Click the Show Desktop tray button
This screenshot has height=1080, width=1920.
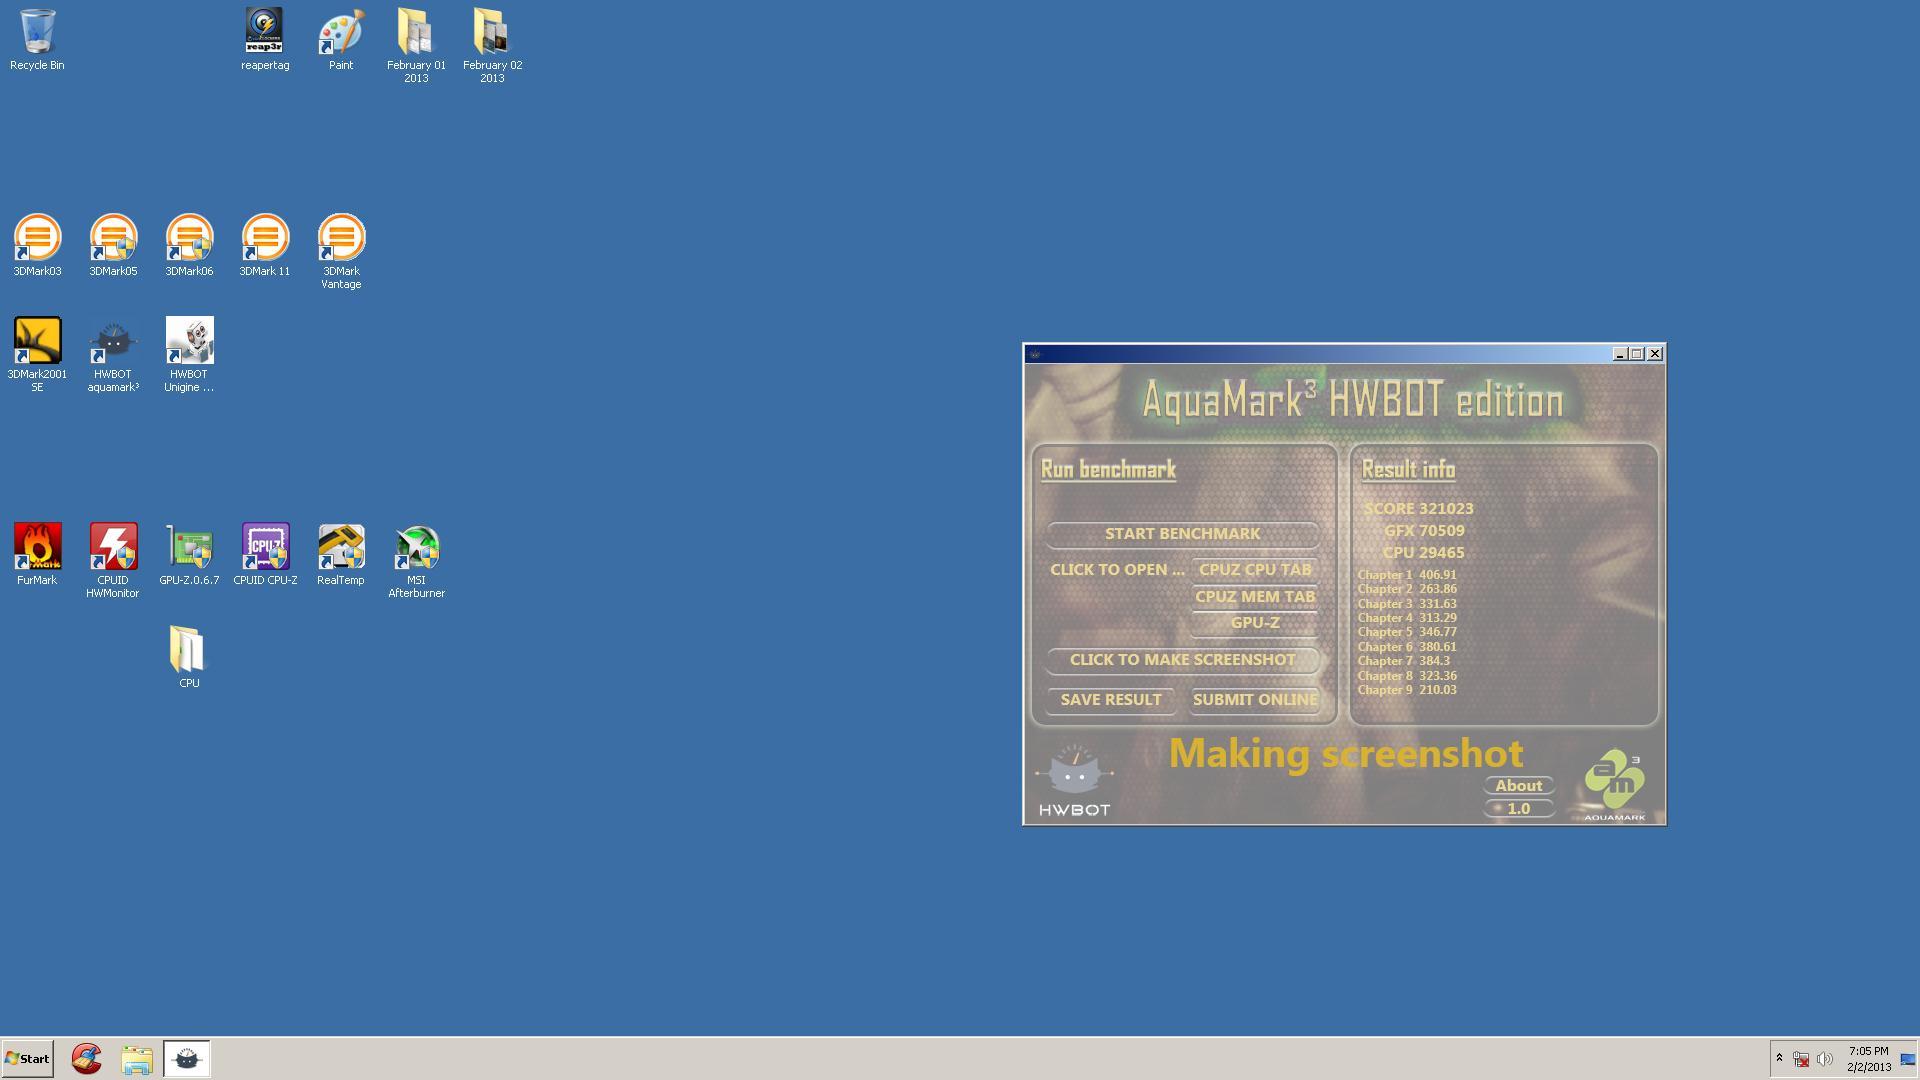click(x=1908, y=1059)
